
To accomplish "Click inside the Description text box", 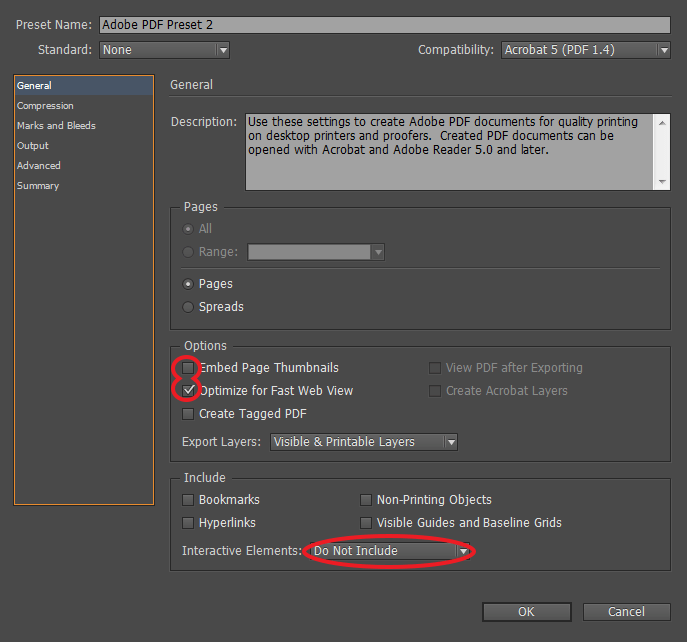I will pos(449,152).
